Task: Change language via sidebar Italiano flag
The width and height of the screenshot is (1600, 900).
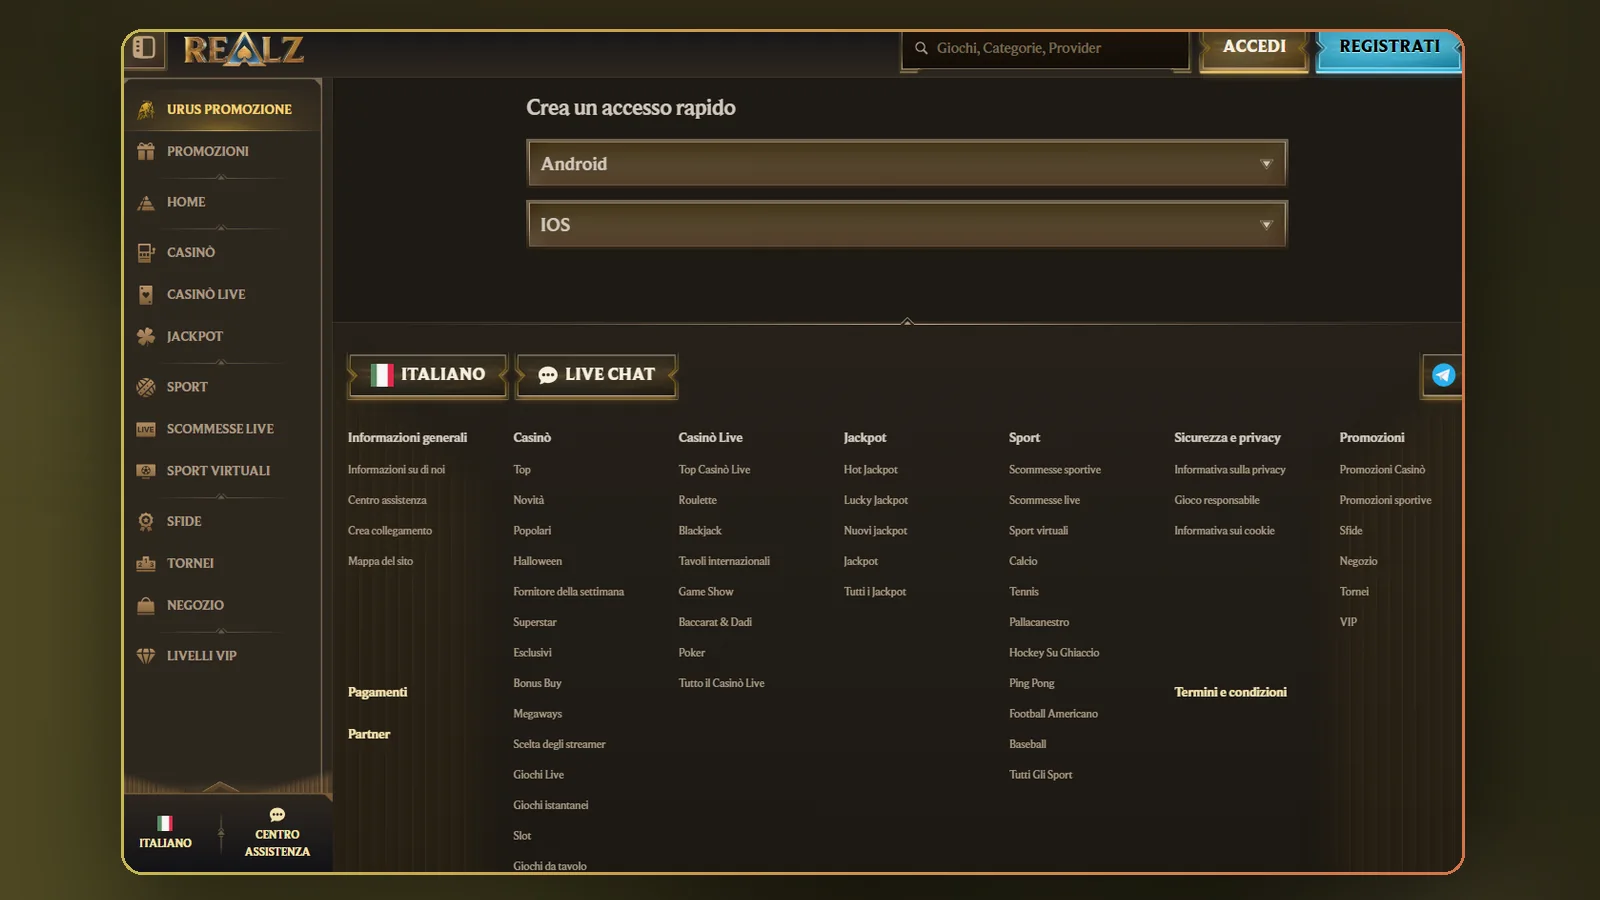Action: (x=165, y=833)
